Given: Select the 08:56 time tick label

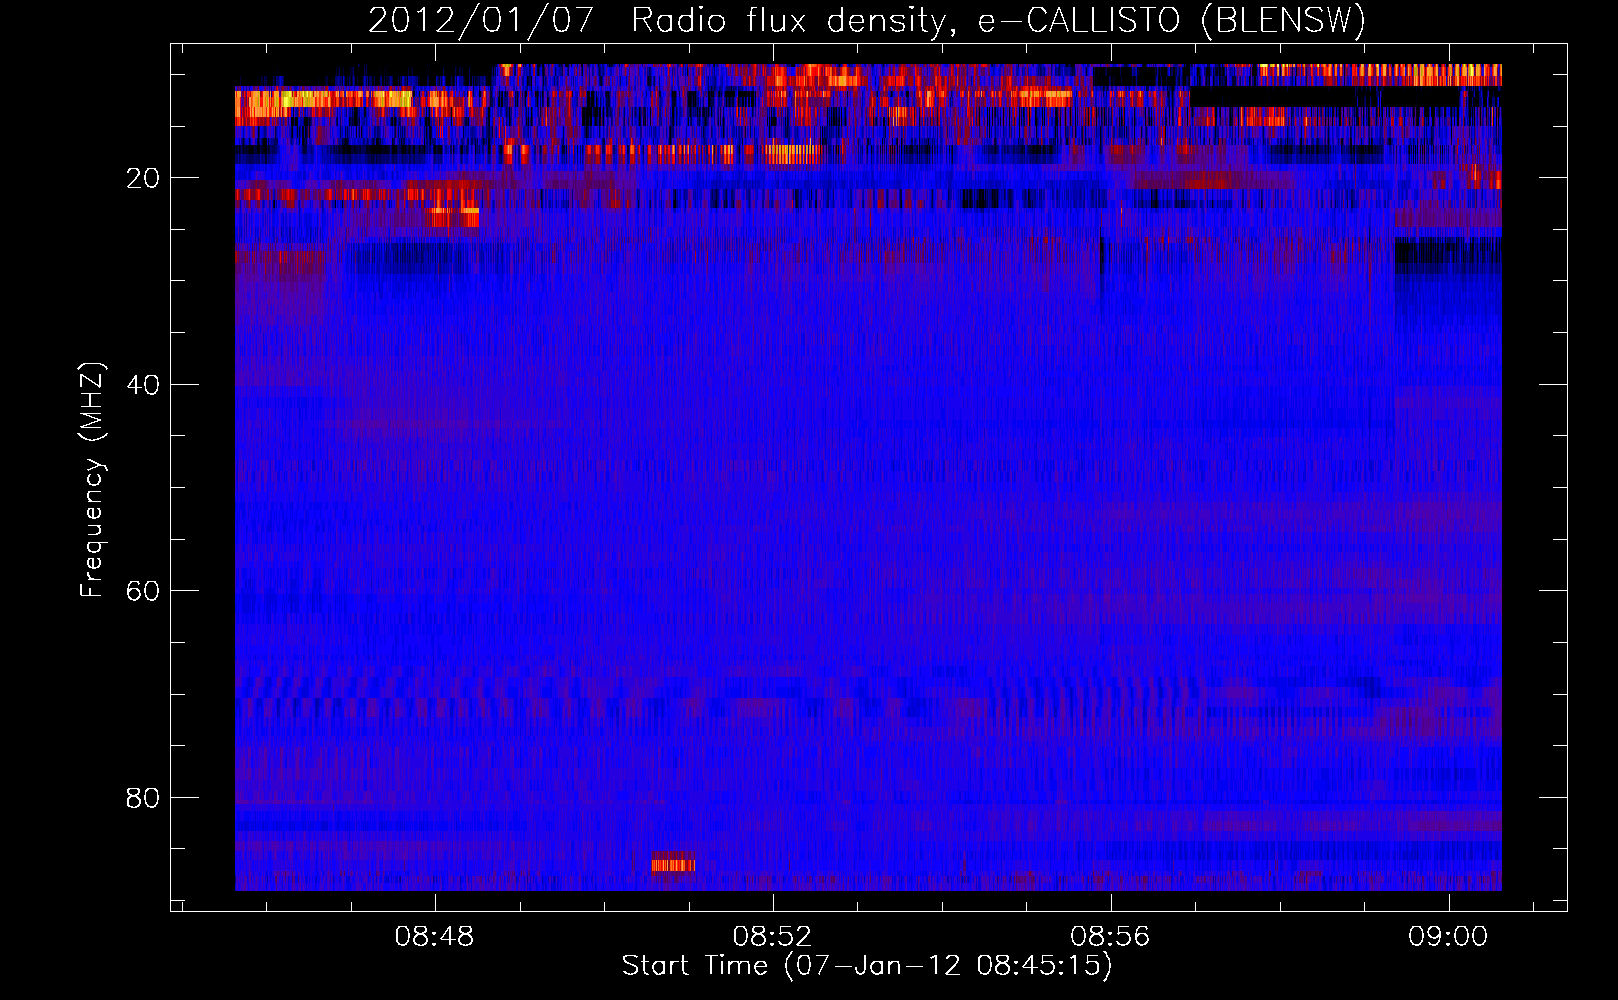Looking at the screenshot, I should [x=1110, y=937].
